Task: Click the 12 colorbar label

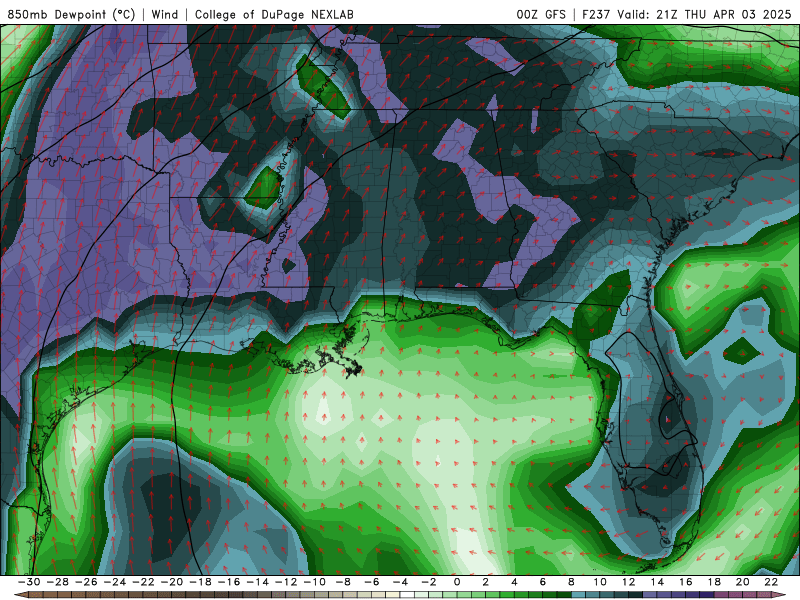Action: (629, 582)
